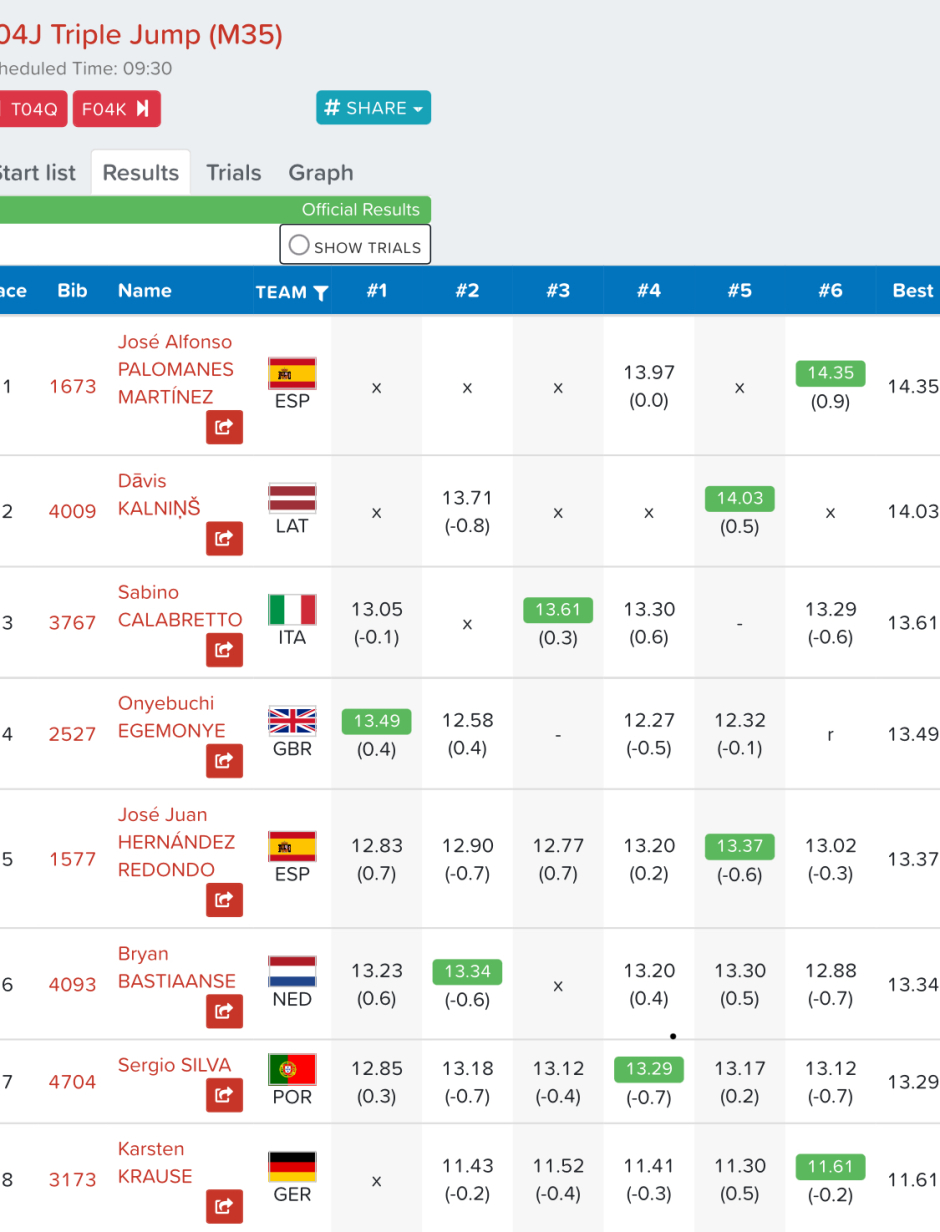Filter by Team column funnel
This screenshot has height=1232, width=940.
point(320,293)
